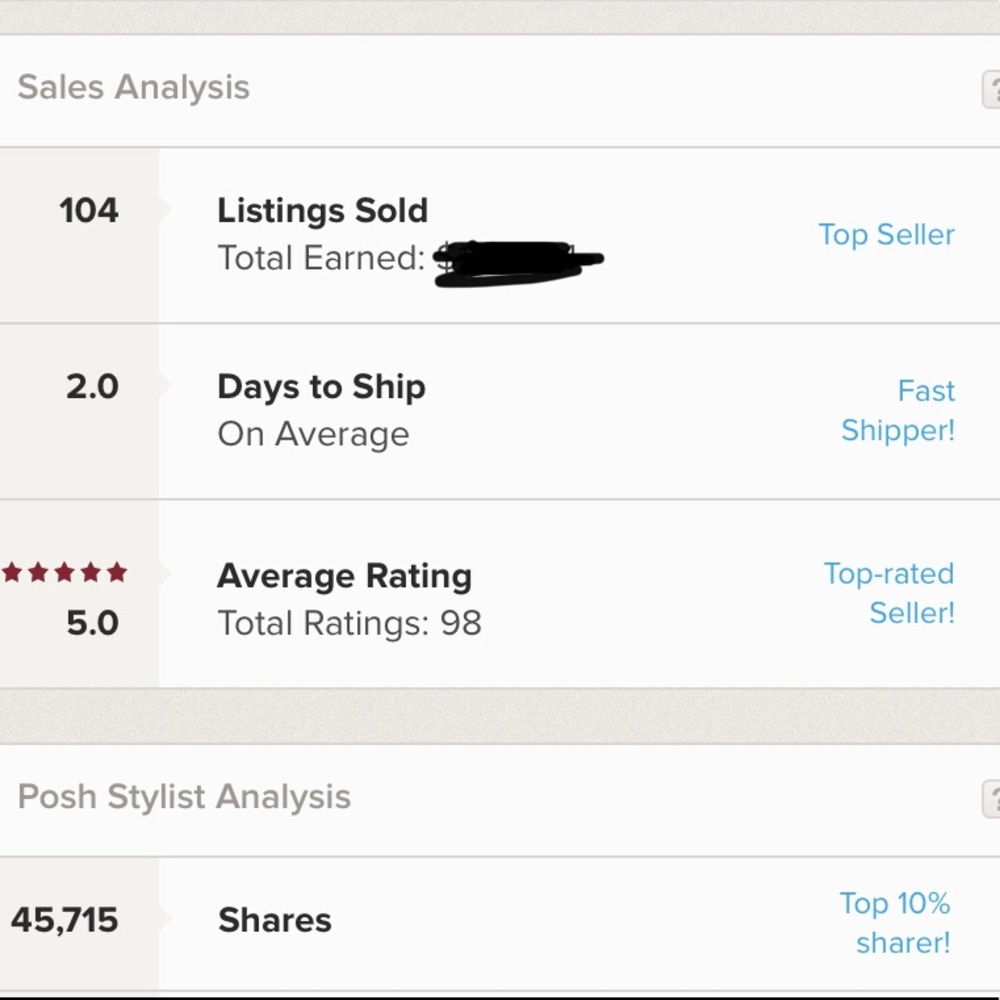Viewport: 1000px width, 1000px height.
Task: Click the Fast Shipper! link
Action: click(x=898, y=410)
